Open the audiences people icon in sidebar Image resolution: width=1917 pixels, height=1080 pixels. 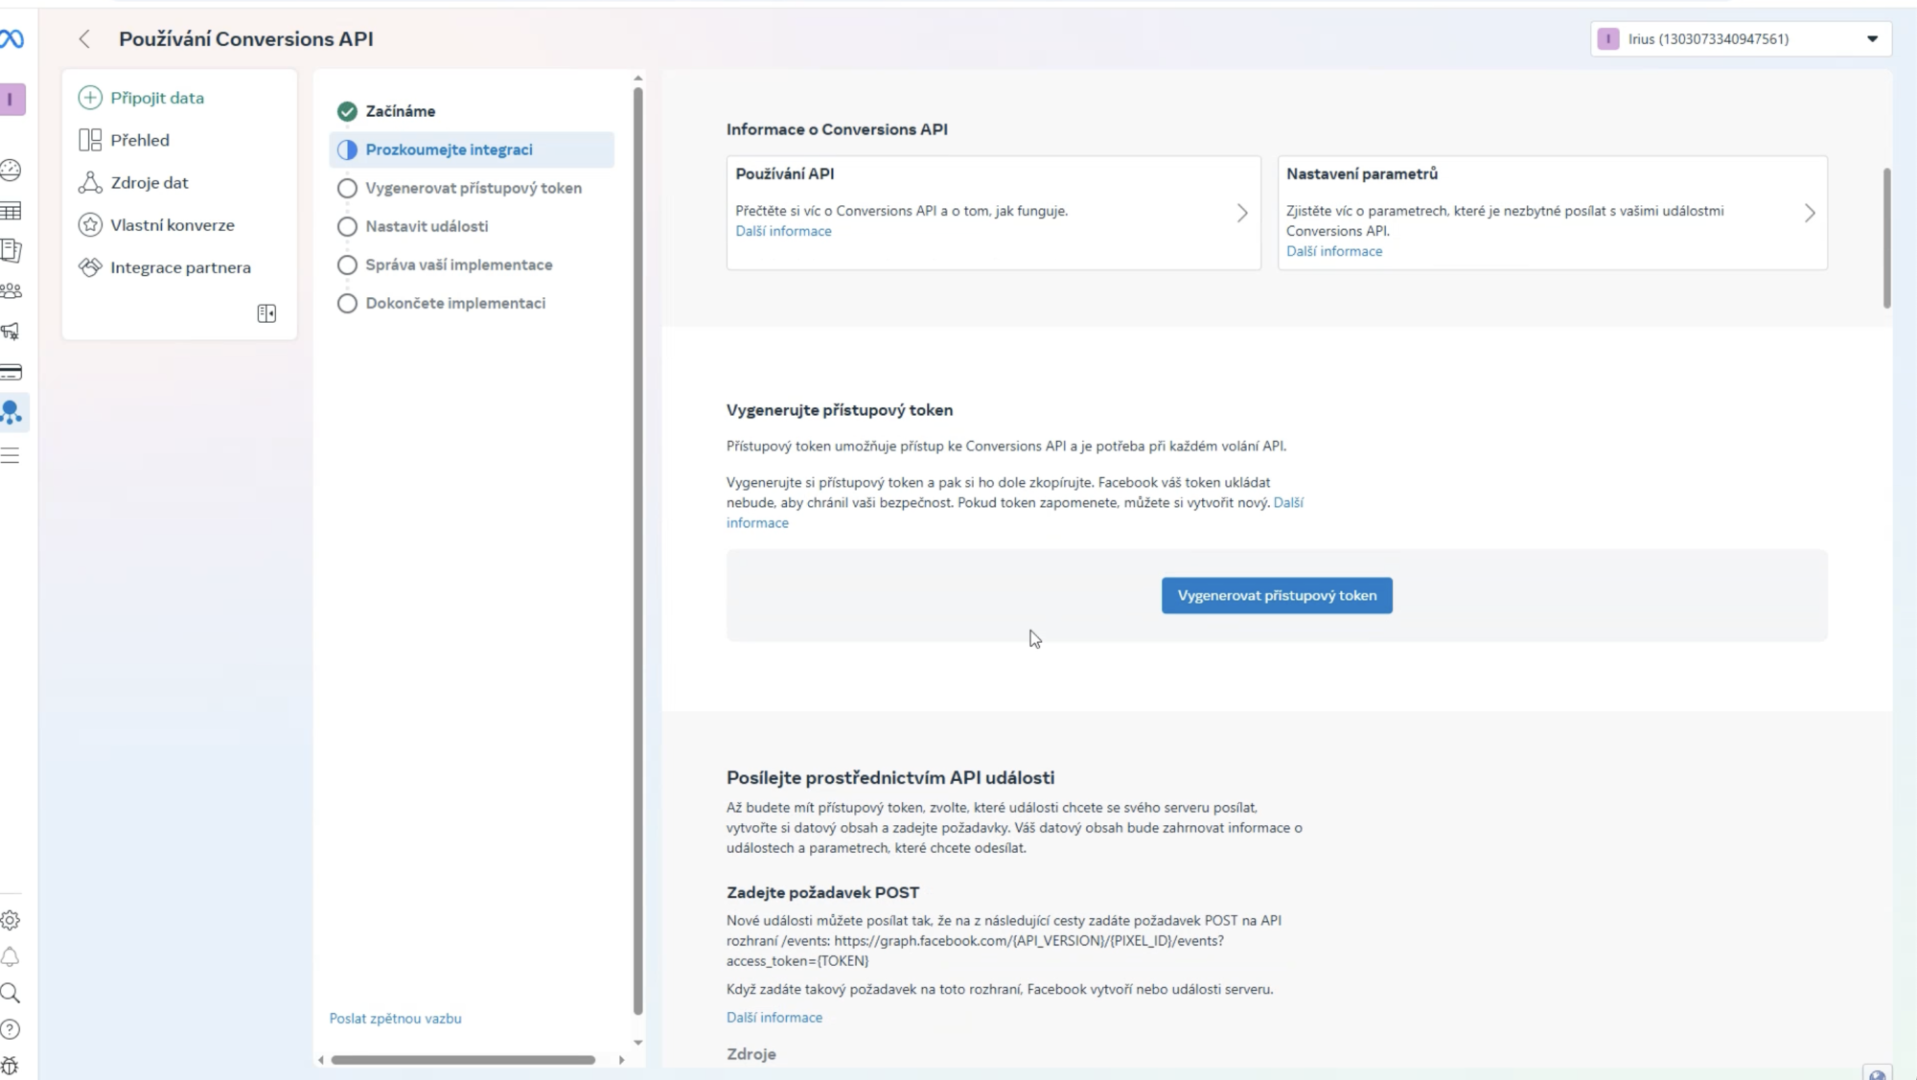[10, 291]
